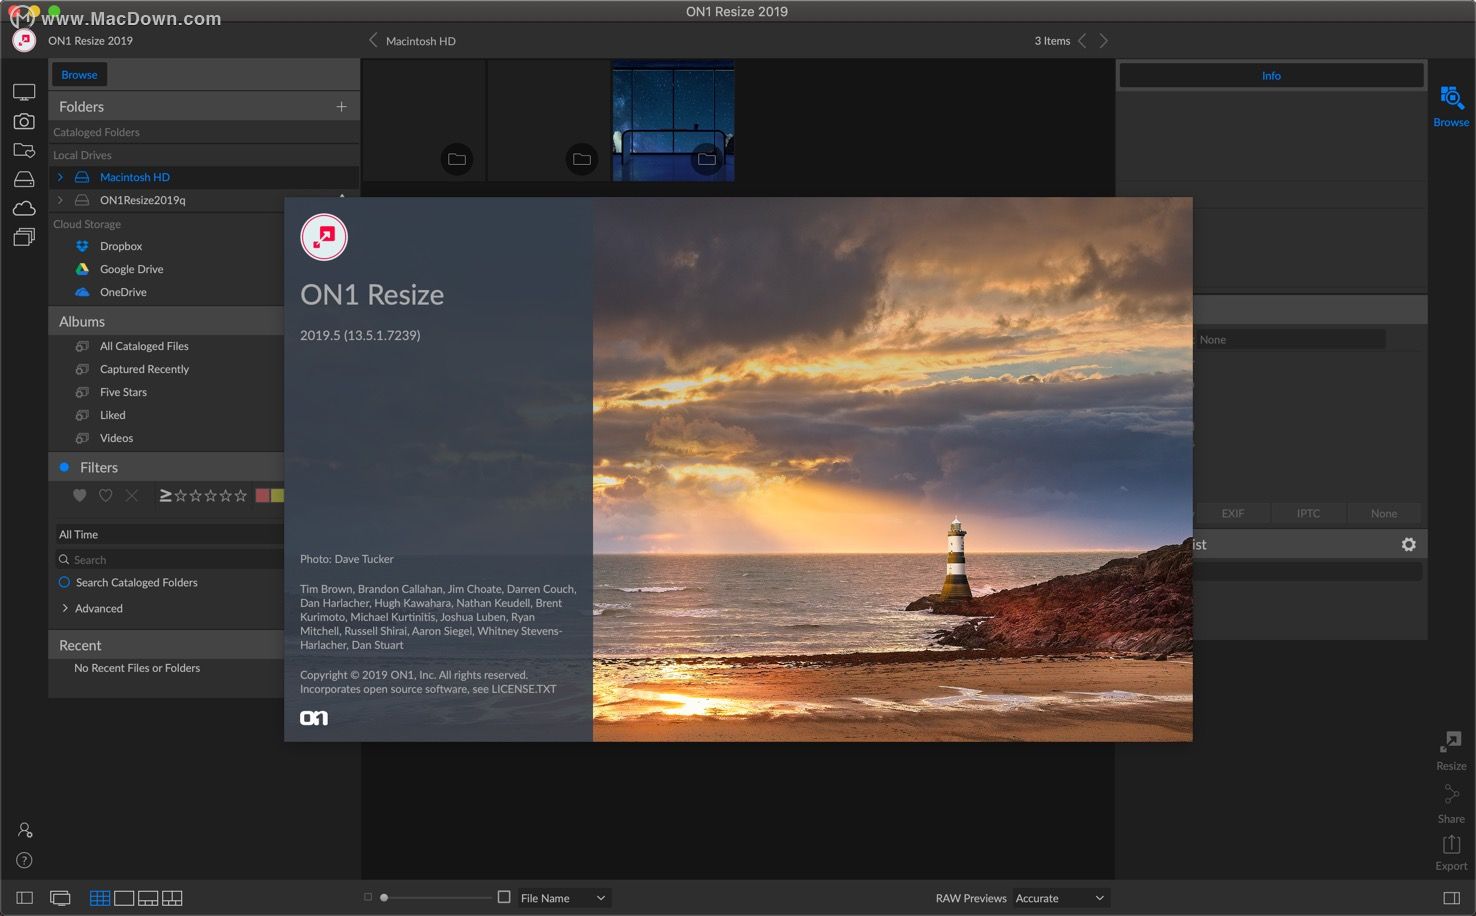Image resolution: width=1476 pixels, height=916 pixels.
Task: Open the favorite folders shortcut
Action: (24, 150)
